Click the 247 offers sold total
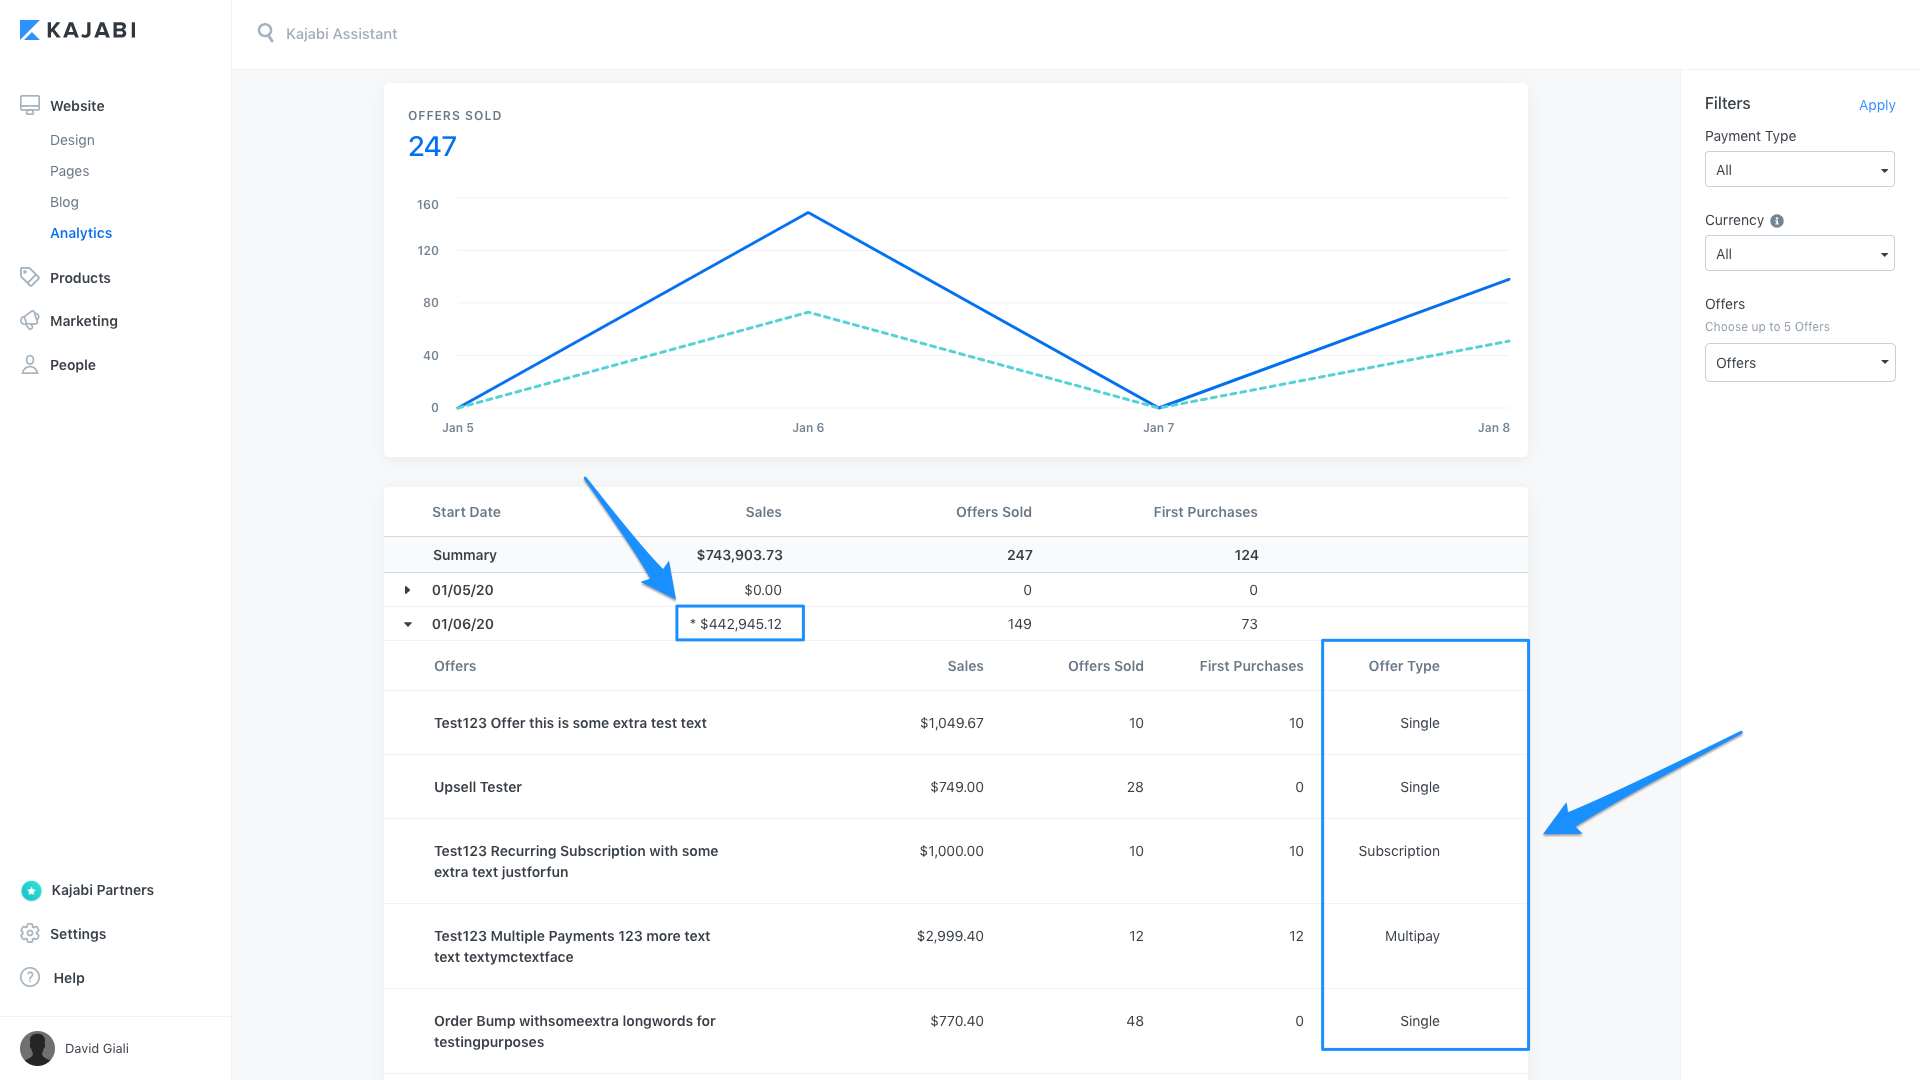The width and height of the screenshot is (1920, 1080). [x=432, y=146]
